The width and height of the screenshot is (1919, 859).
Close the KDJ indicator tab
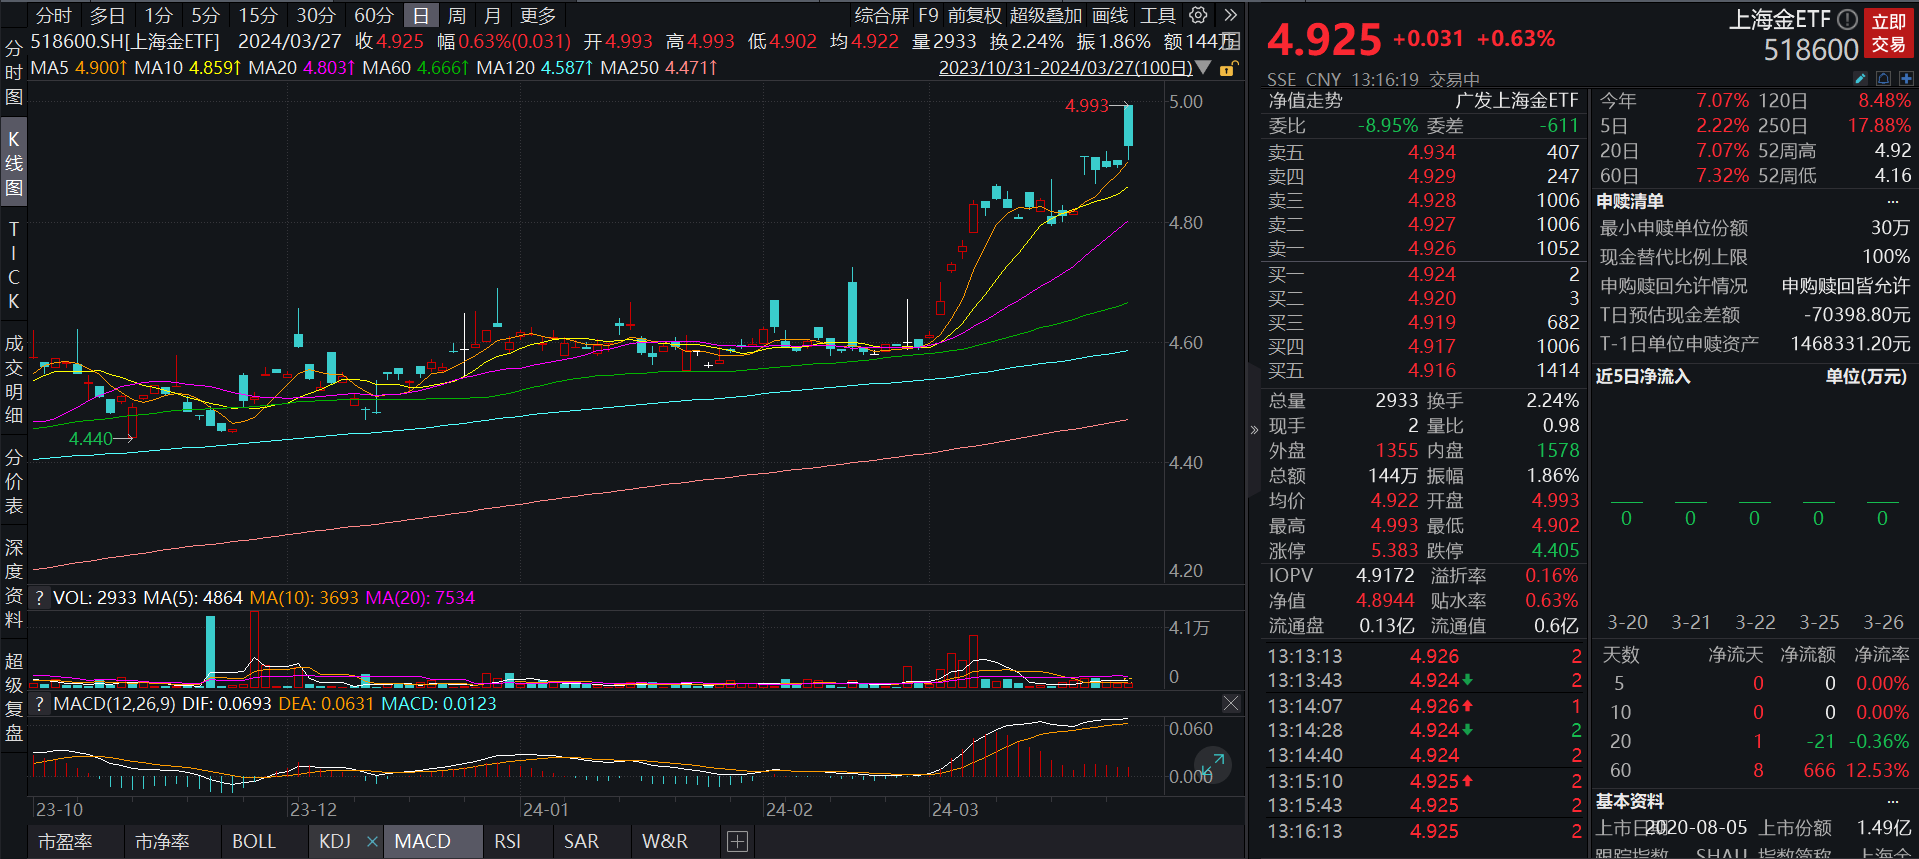click(x=372, y=842)
